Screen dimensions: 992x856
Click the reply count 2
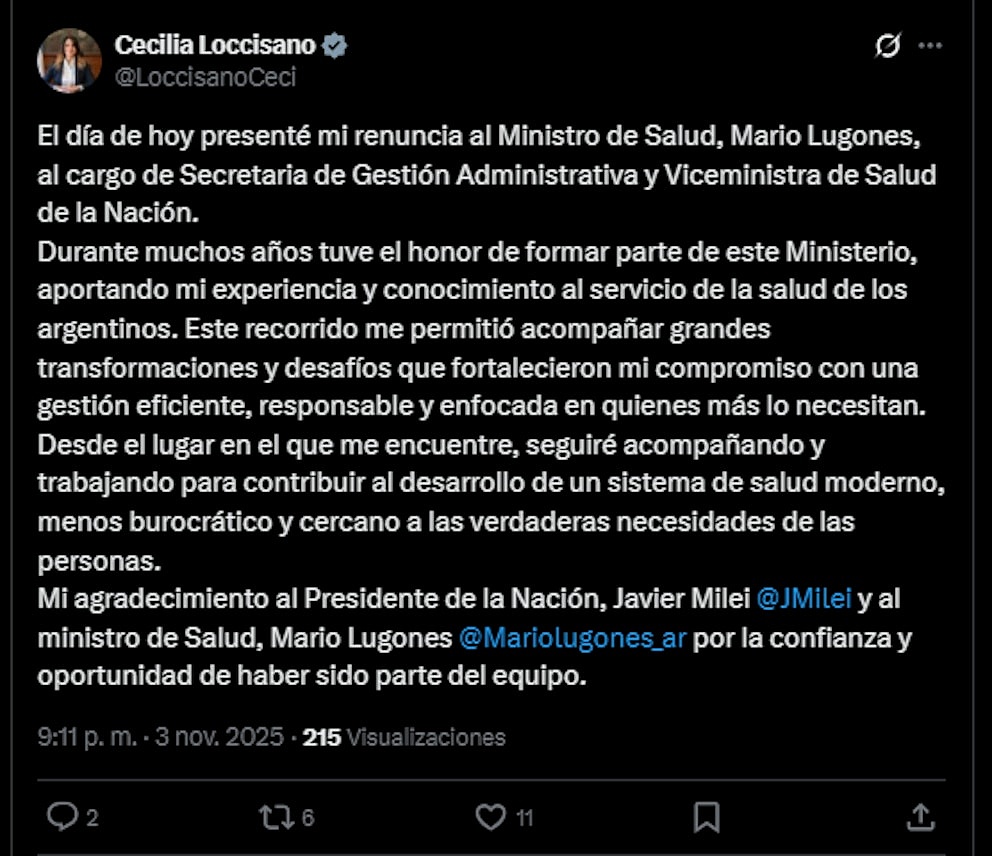(92, 818)
